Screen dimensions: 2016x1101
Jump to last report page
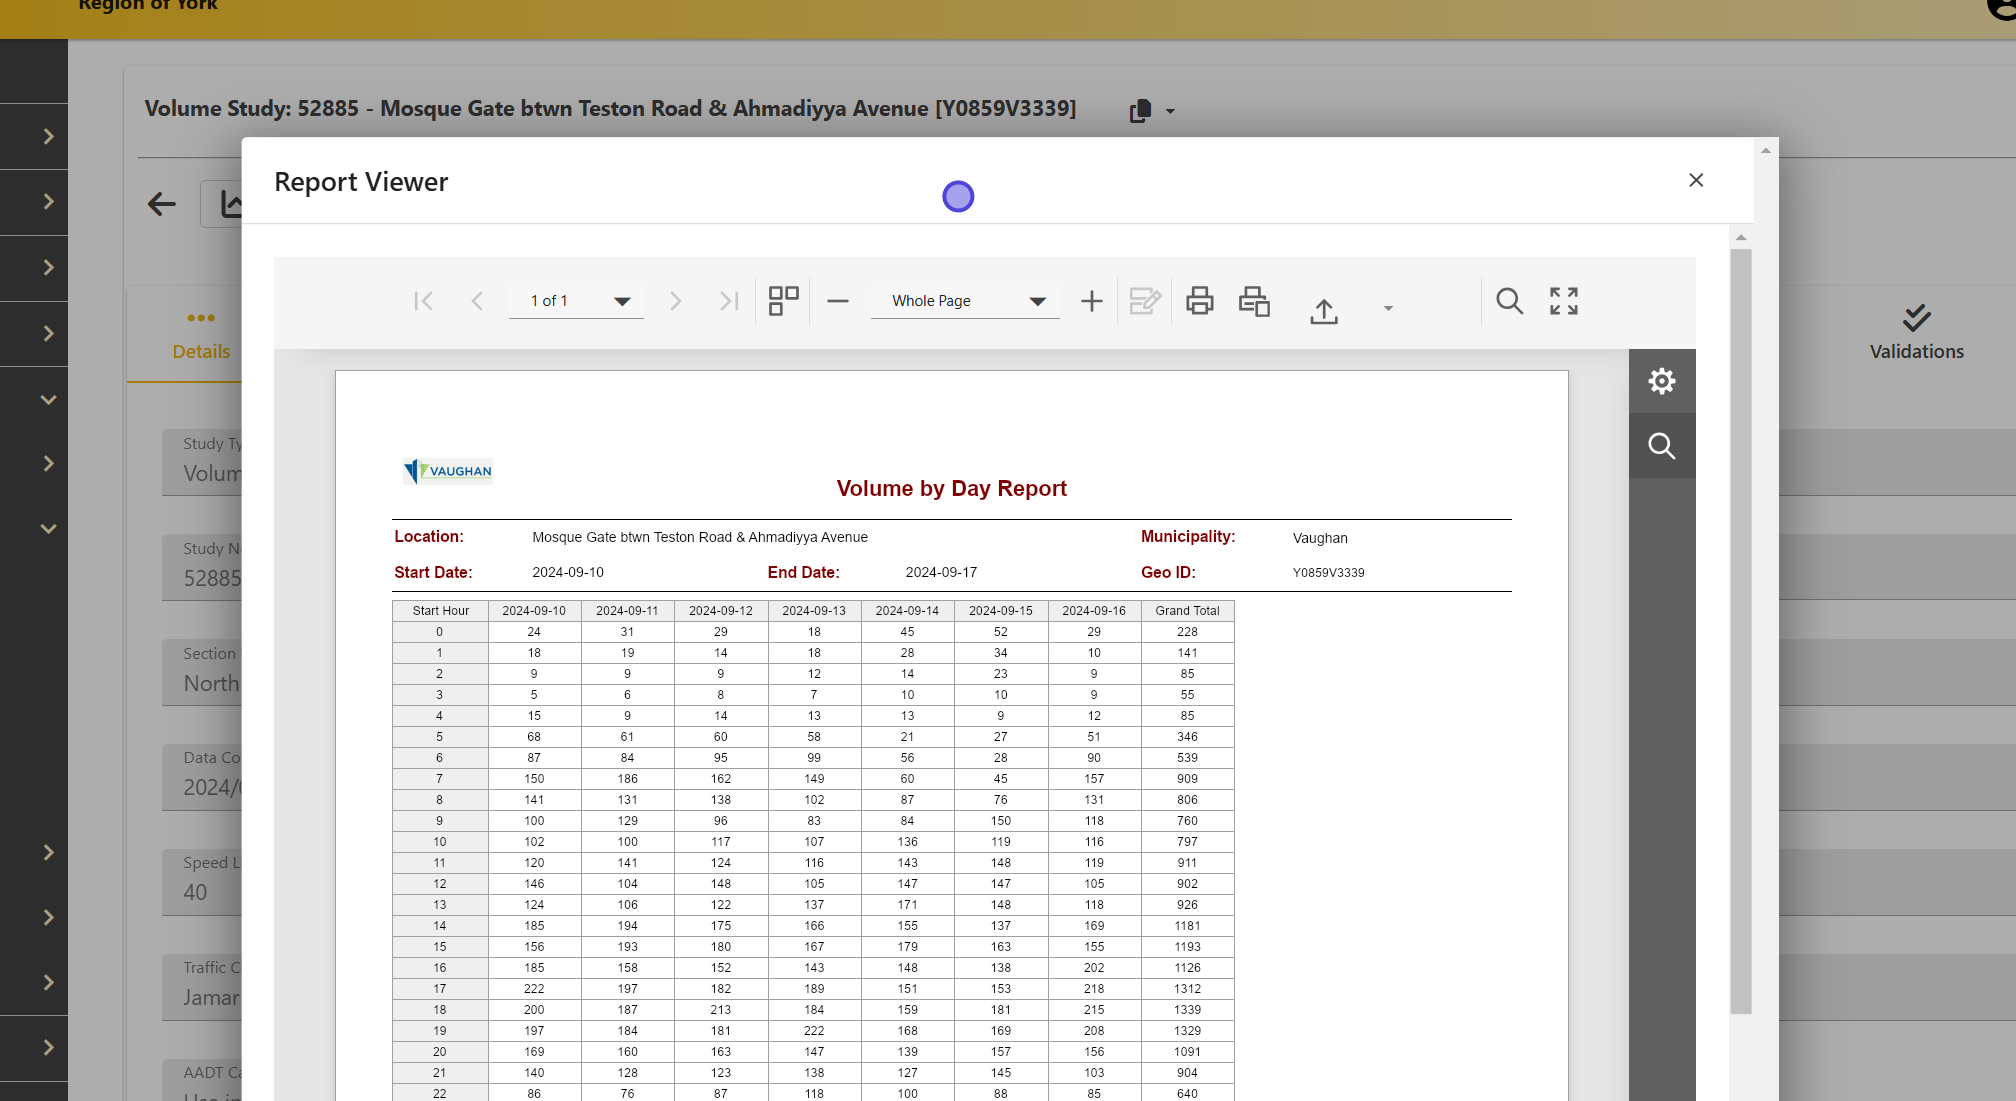click(x=729, y=301)
